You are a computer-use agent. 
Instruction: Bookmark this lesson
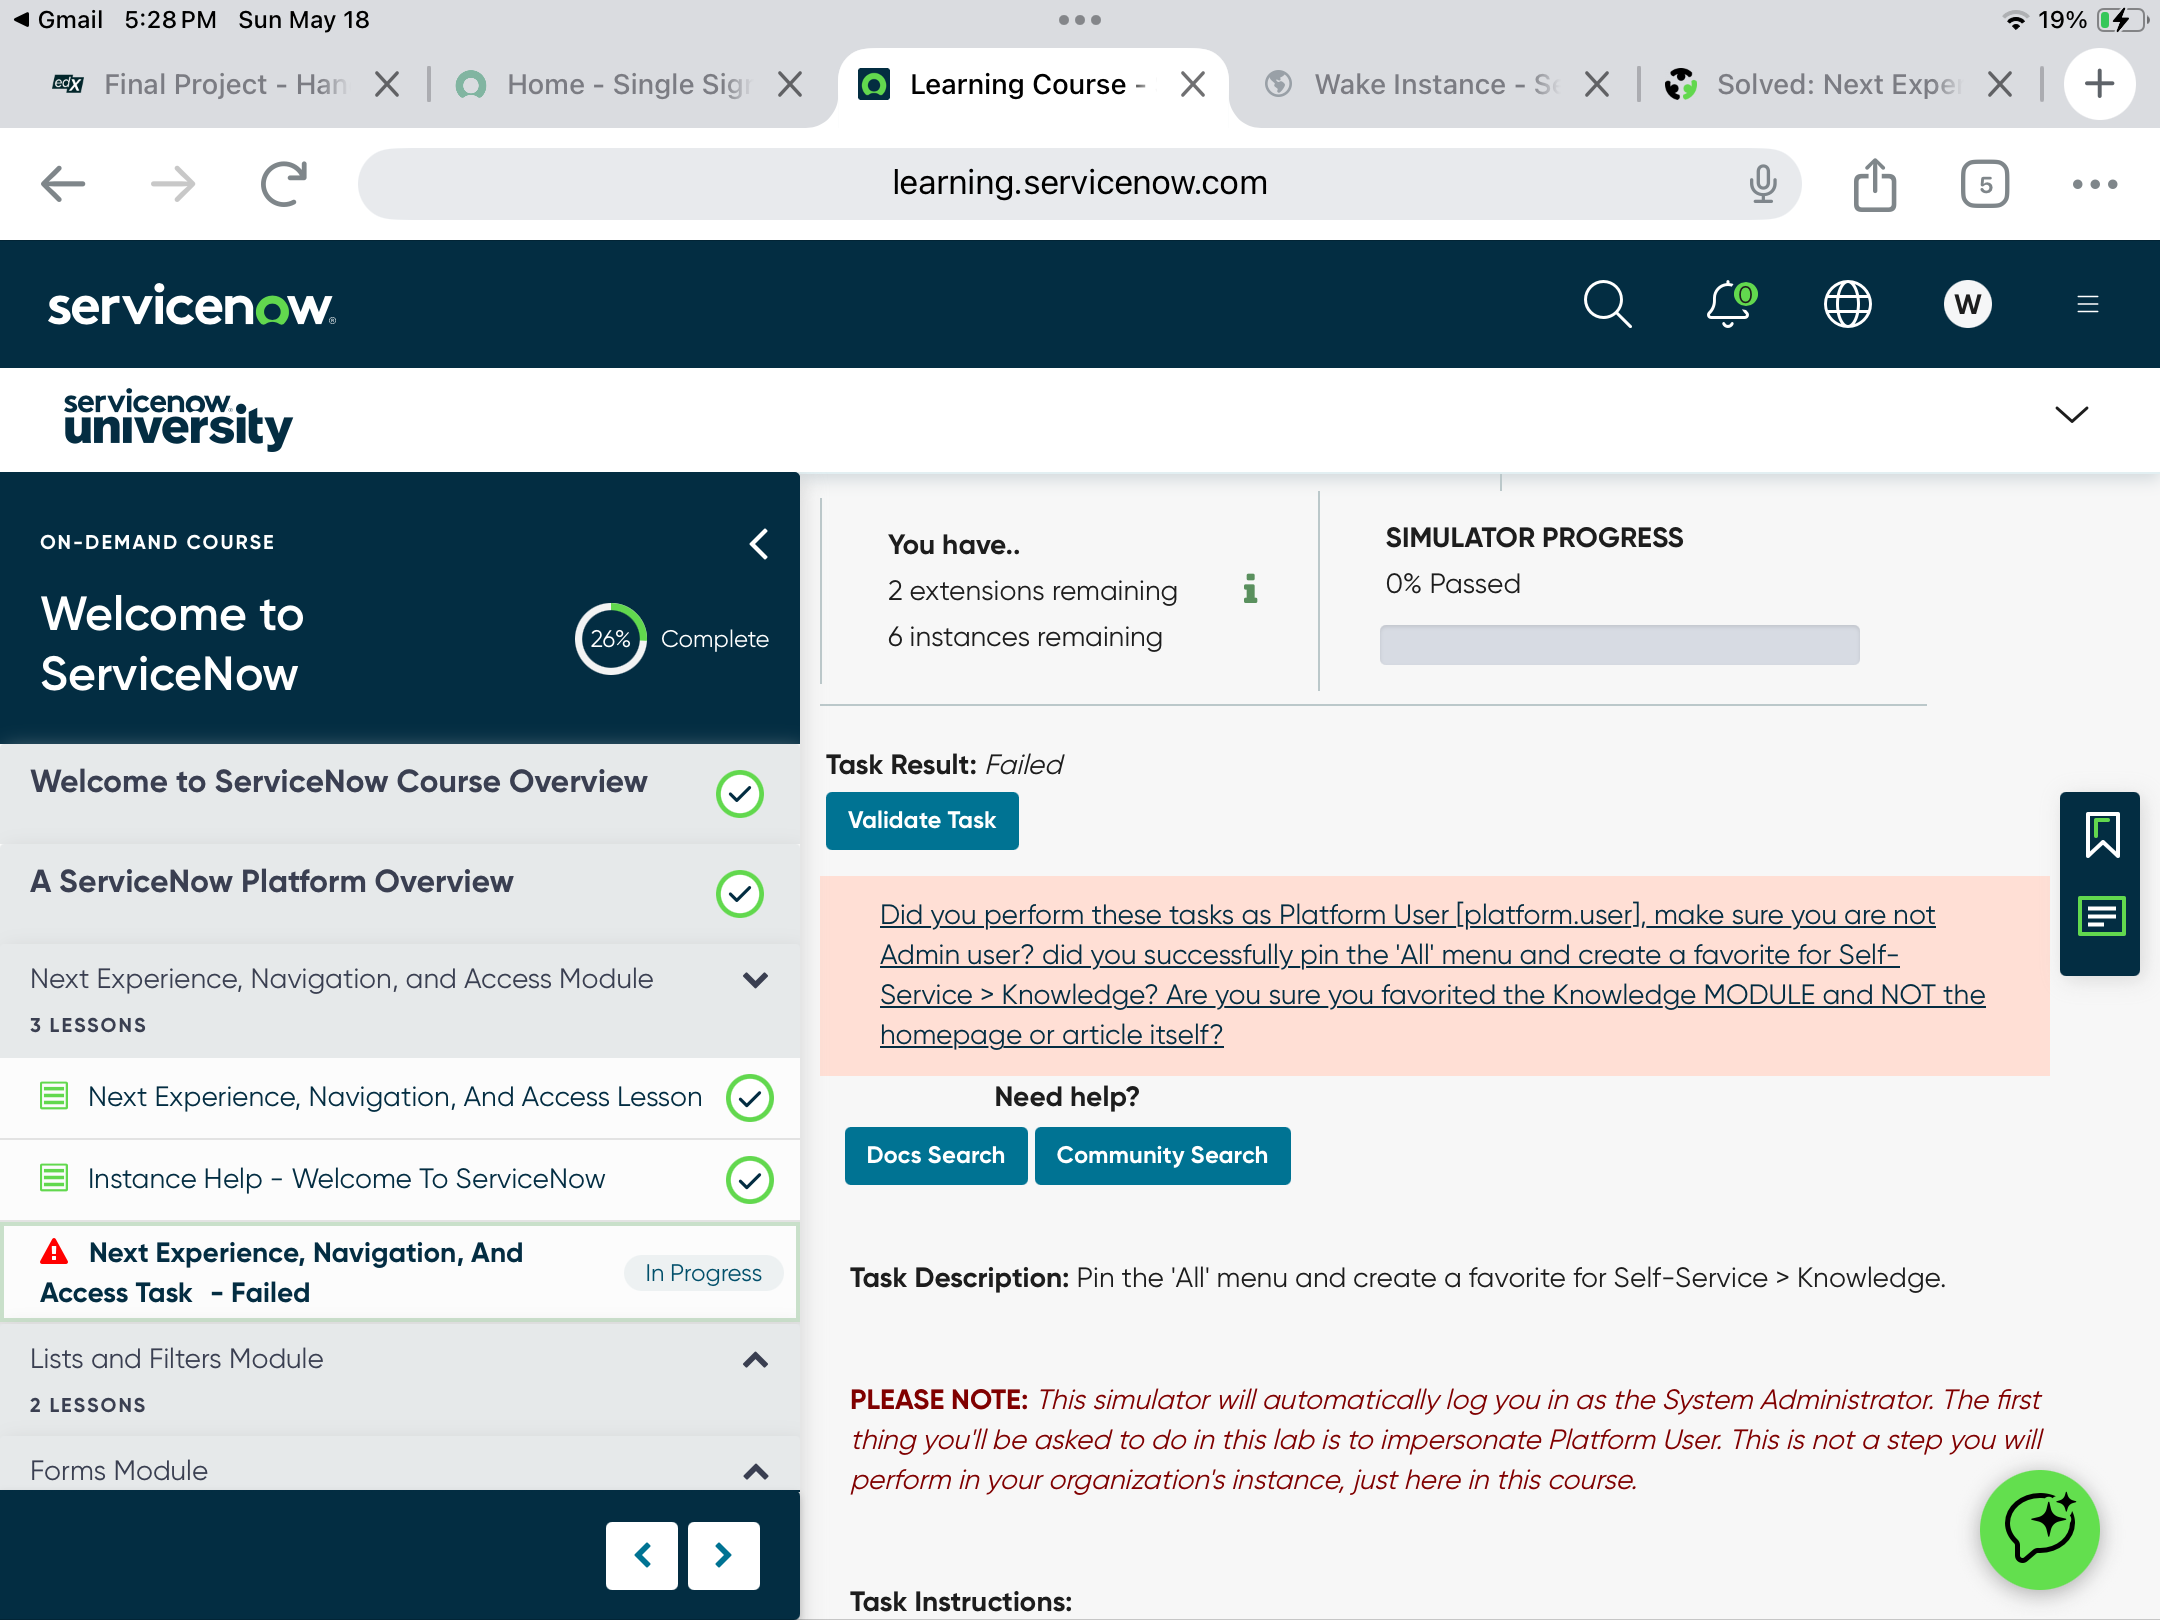(2102, 835)
